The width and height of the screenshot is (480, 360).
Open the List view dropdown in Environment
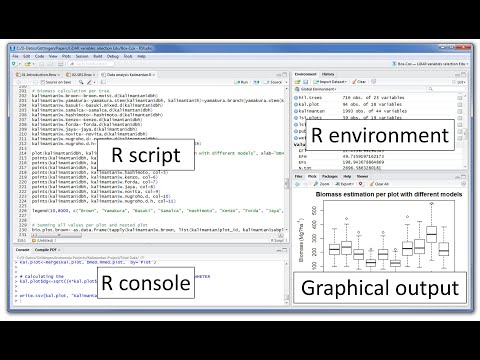click(x=459, y=82)
